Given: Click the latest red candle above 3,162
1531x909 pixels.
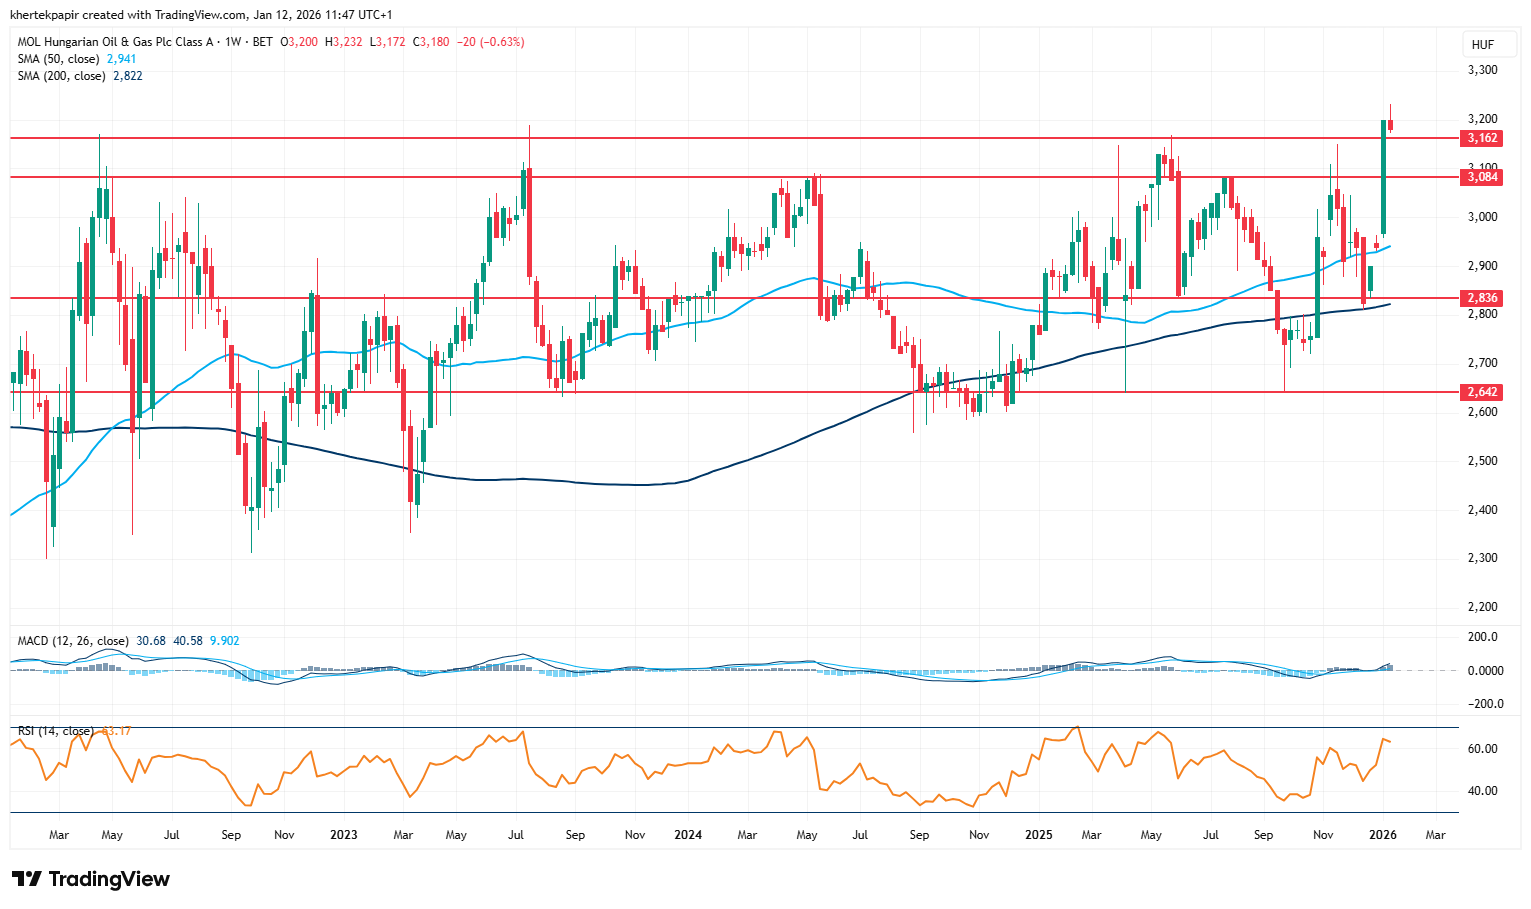Looking at the screenshot, I should point(1391,124).
